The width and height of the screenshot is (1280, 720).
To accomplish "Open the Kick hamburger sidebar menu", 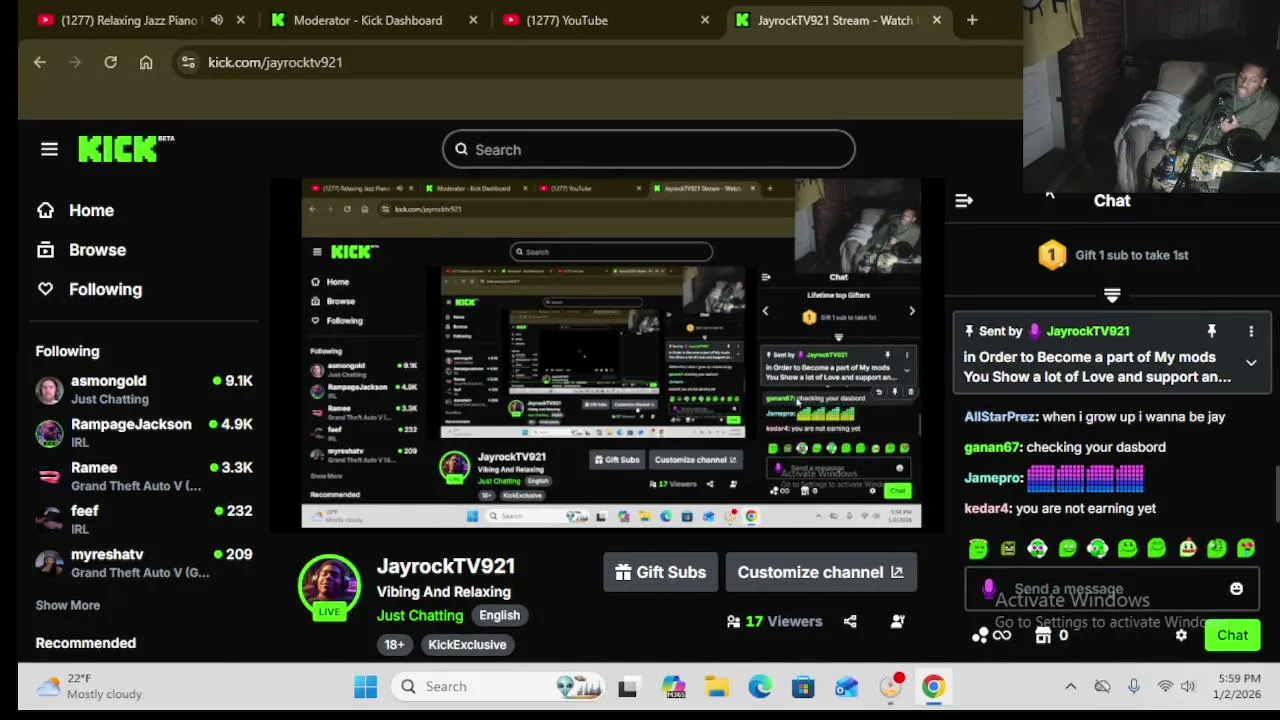I will coord(49,149).
